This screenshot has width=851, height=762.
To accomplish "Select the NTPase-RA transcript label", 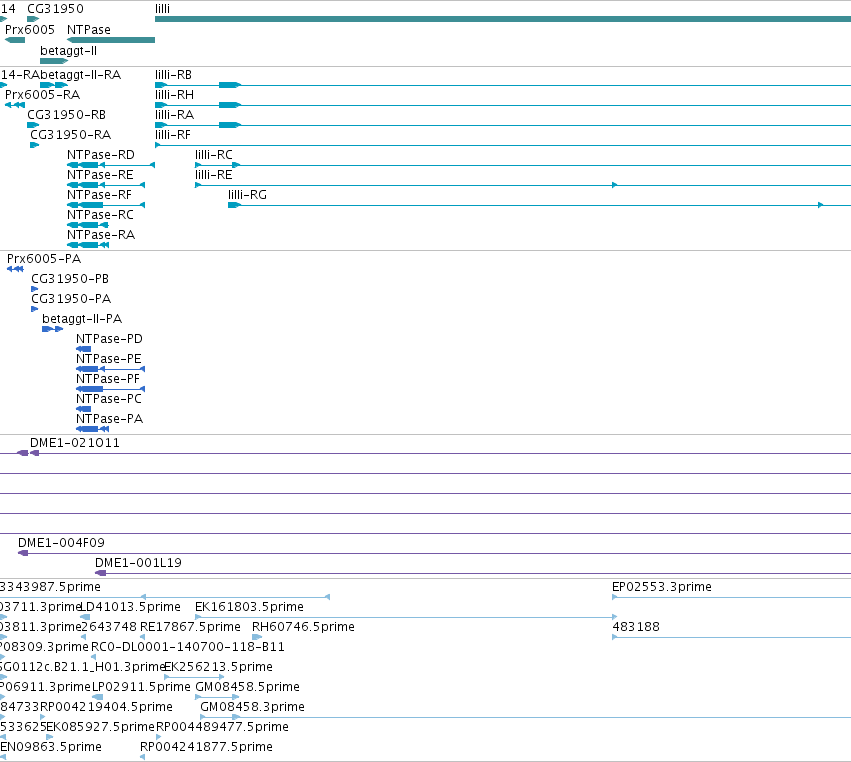I will click(101, 235).
